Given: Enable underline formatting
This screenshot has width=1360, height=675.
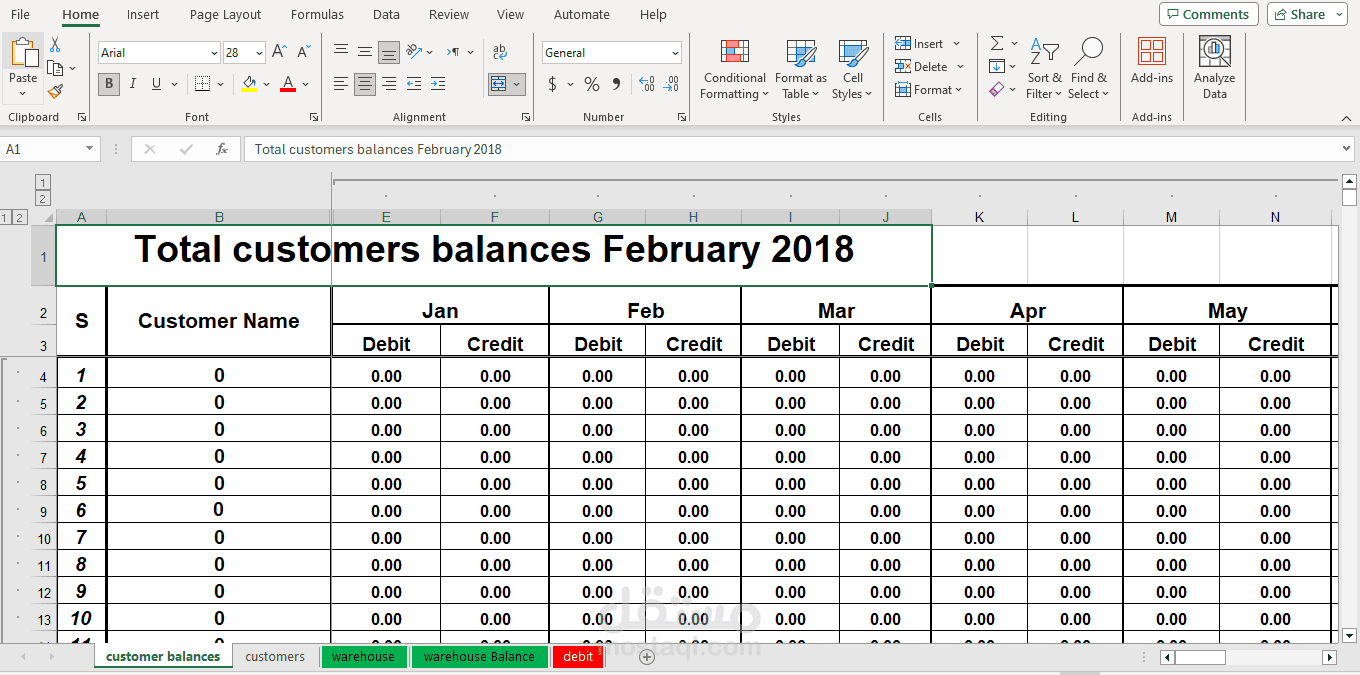Looking at the screenshot, I should click(x=155, y=84).
